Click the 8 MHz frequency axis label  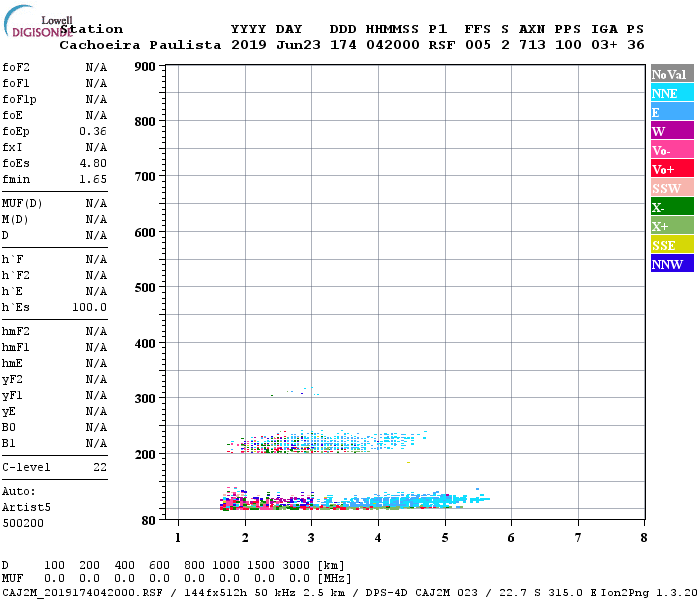644,538
